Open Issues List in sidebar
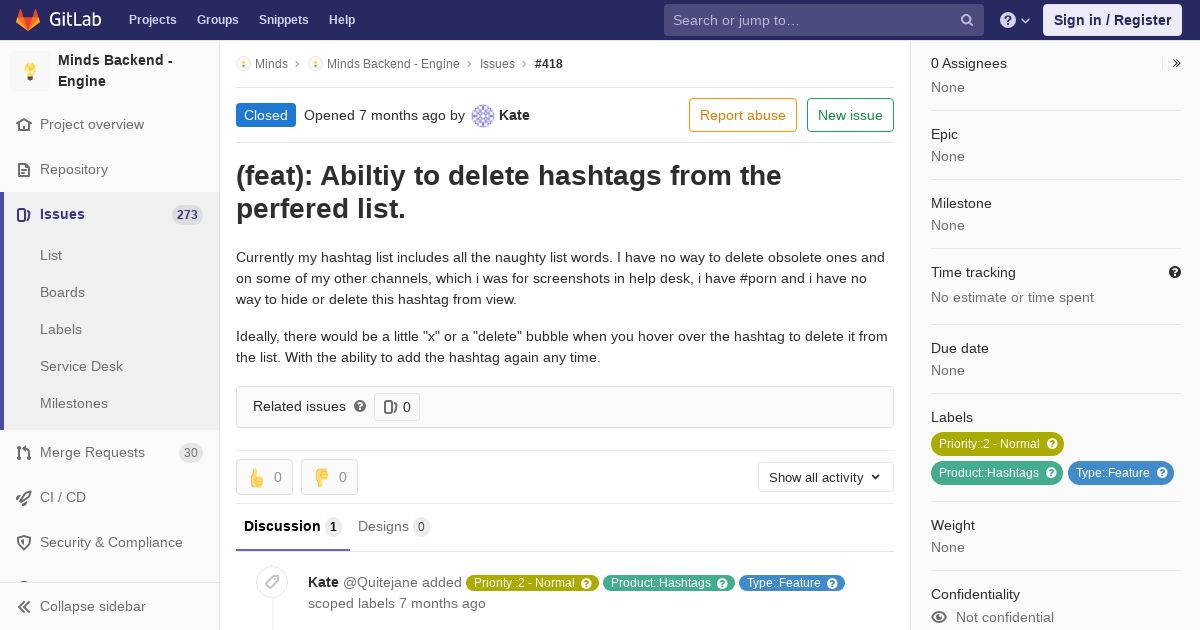The image size is (1200, 630). pyautogui.click(x=51, y=255)
